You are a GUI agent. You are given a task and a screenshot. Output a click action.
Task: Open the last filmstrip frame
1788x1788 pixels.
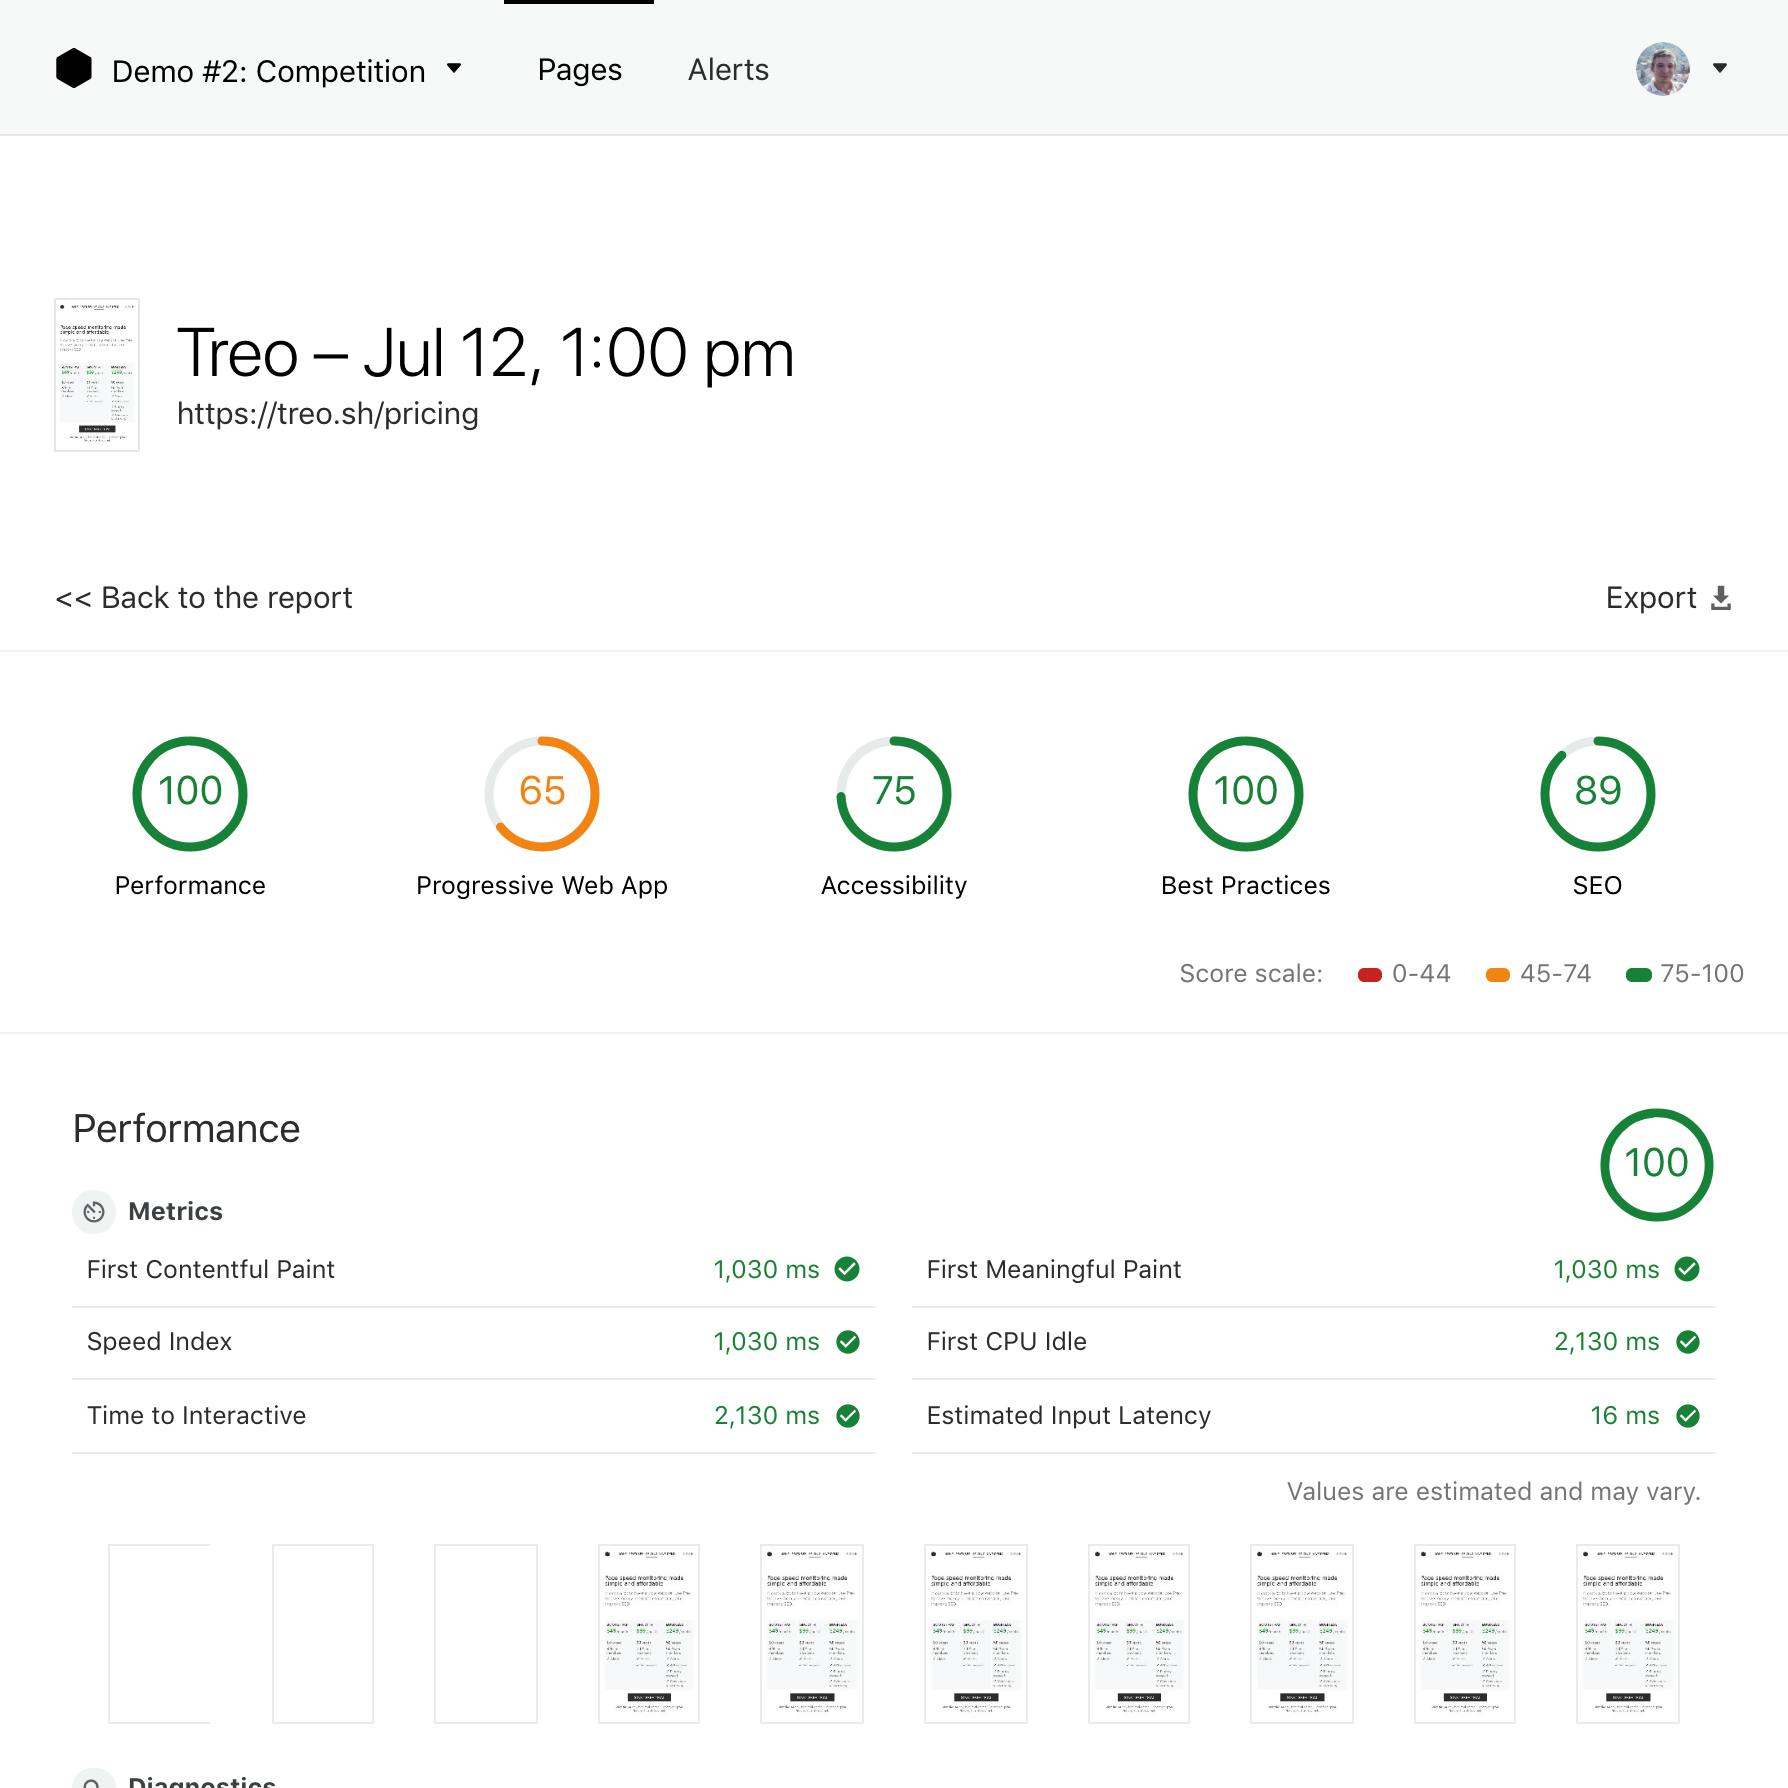tap(1628, 1634)
